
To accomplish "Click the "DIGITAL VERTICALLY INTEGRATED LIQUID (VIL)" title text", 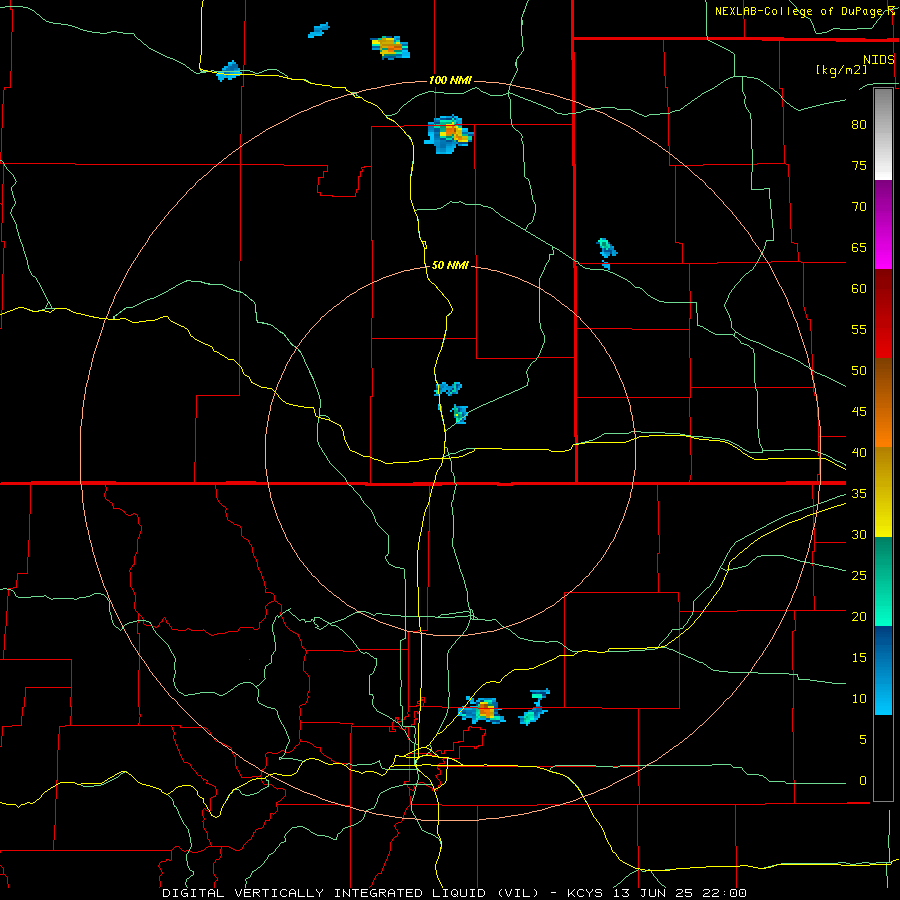I will pyautogui.click(x=351, y=893).
